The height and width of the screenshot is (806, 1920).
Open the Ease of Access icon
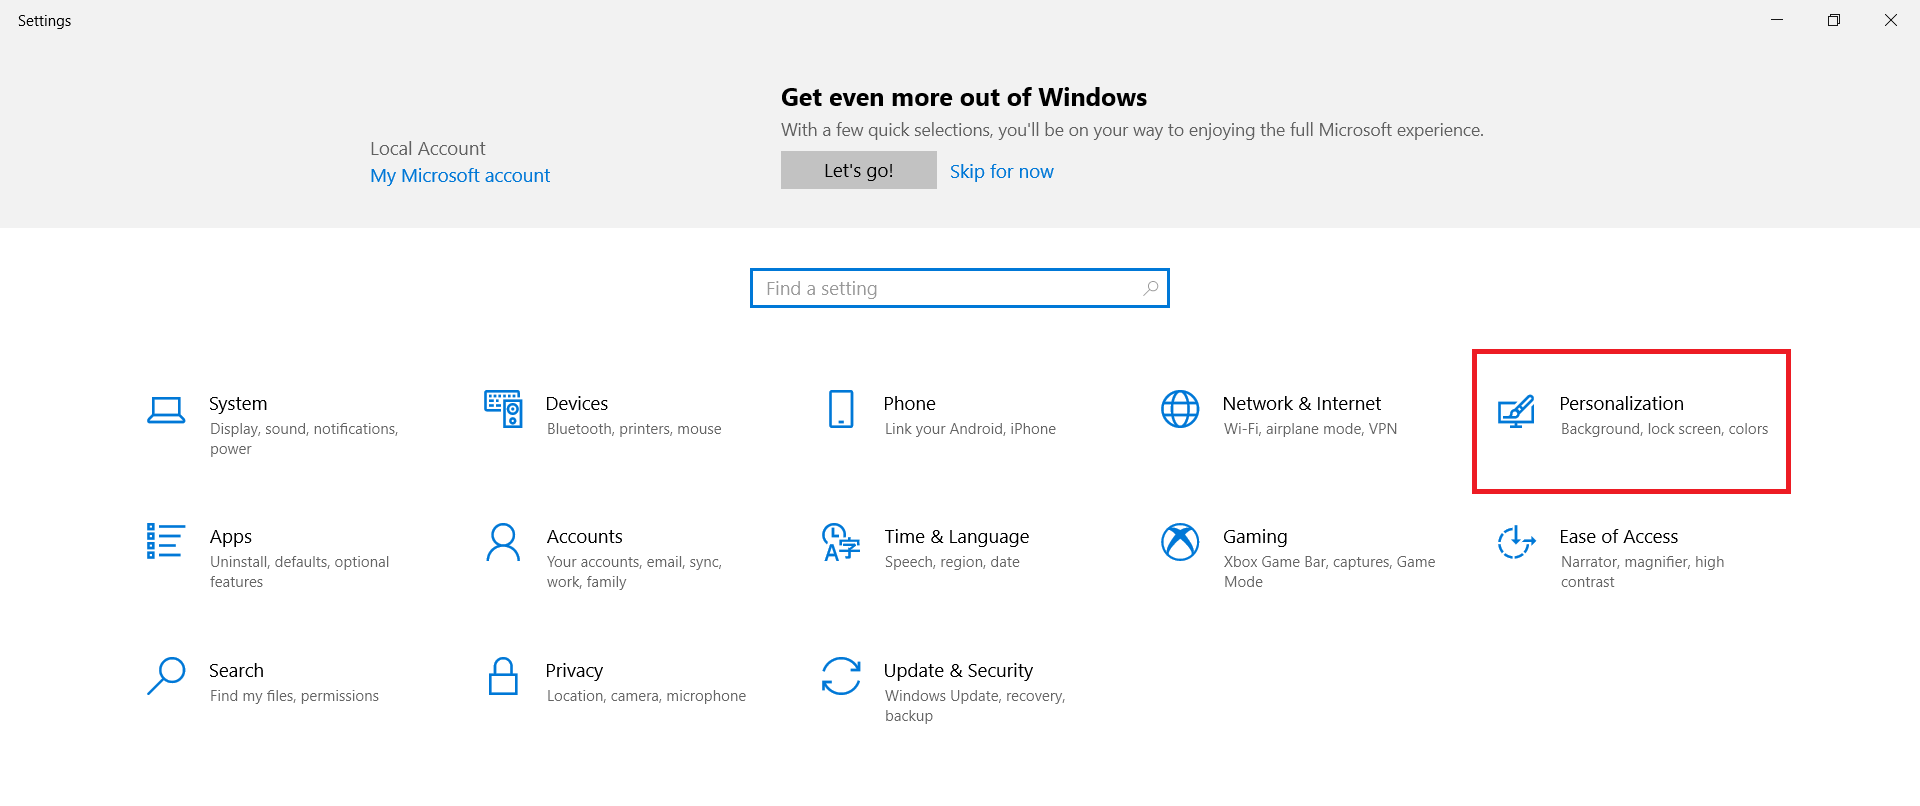[1516, 542]
